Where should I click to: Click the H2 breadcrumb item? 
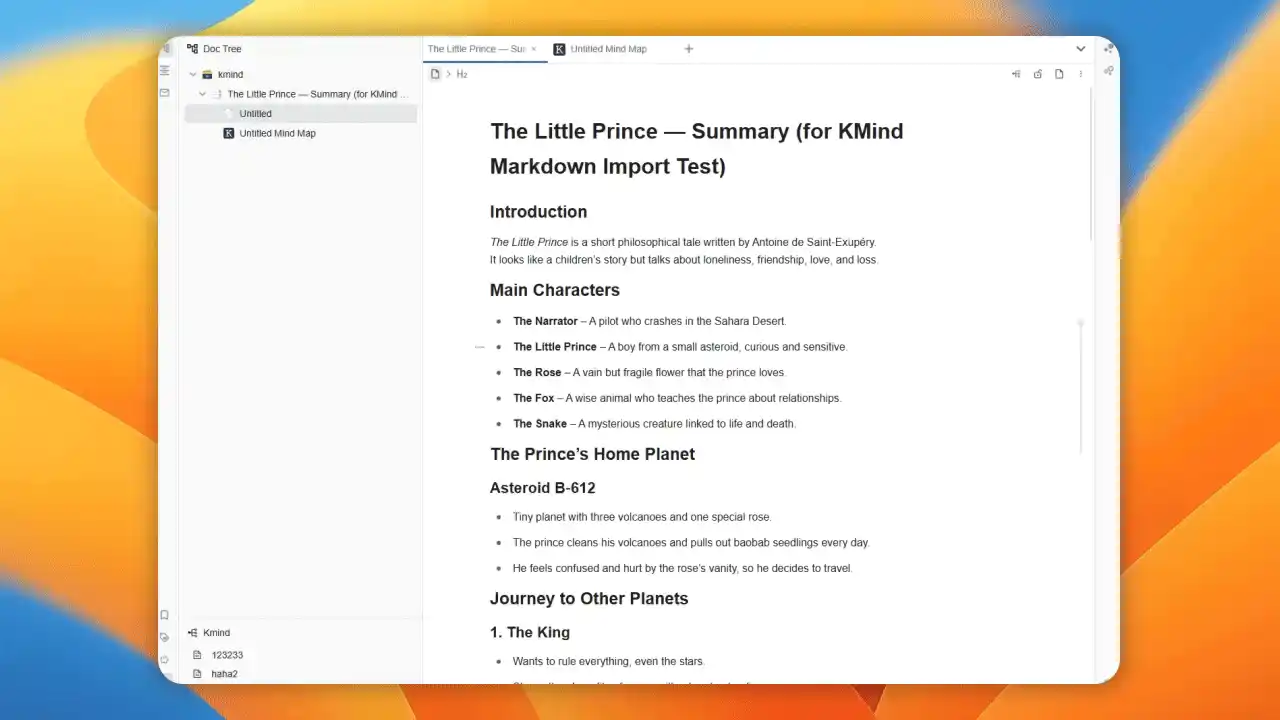pyautogui.click(x=462, y=75)
